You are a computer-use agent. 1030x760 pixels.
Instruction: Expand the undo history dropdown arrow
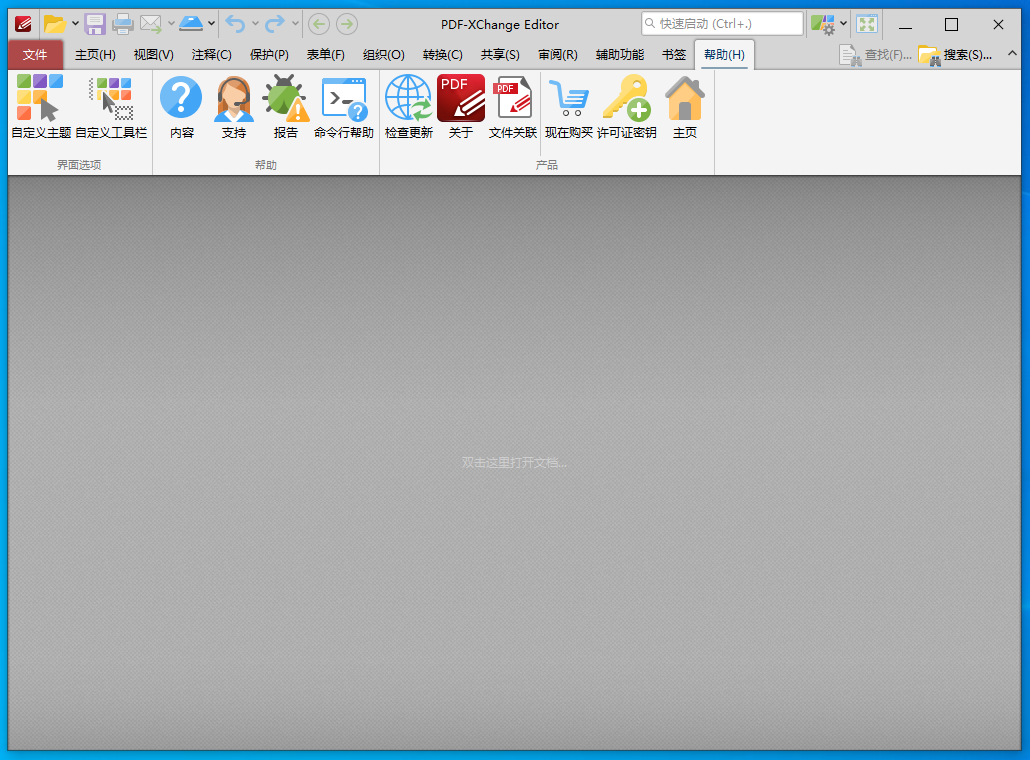click(x=255, y=24)
